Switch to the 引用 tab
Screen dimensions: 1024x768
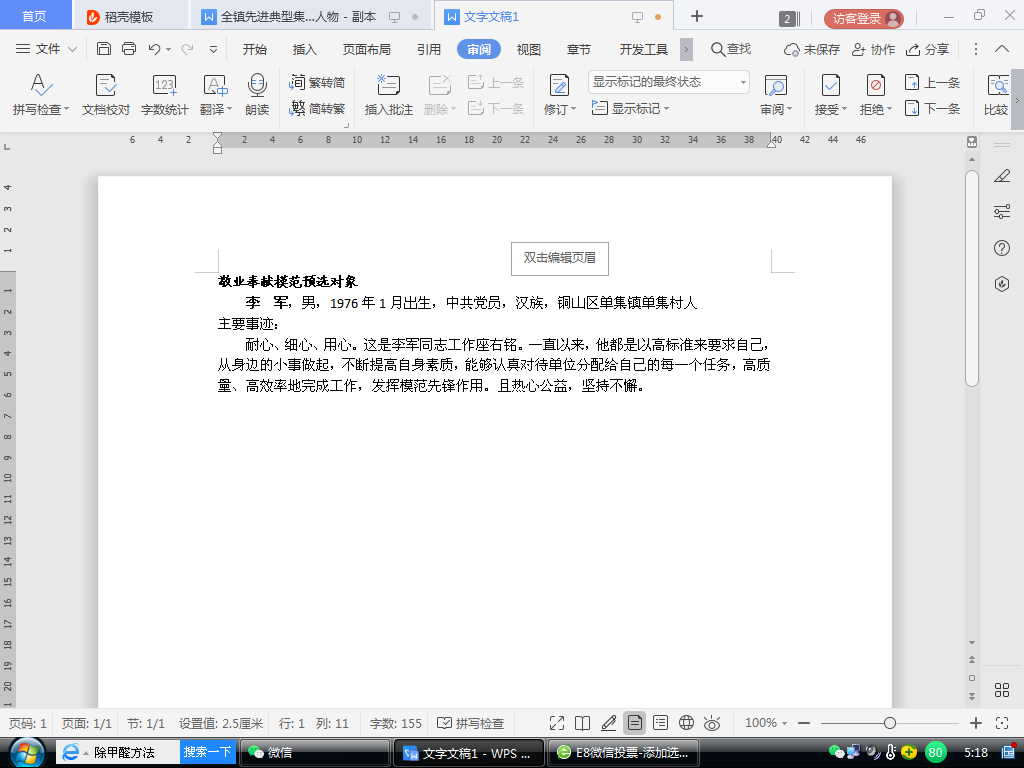pyautogui.click(x=428, y=49)
